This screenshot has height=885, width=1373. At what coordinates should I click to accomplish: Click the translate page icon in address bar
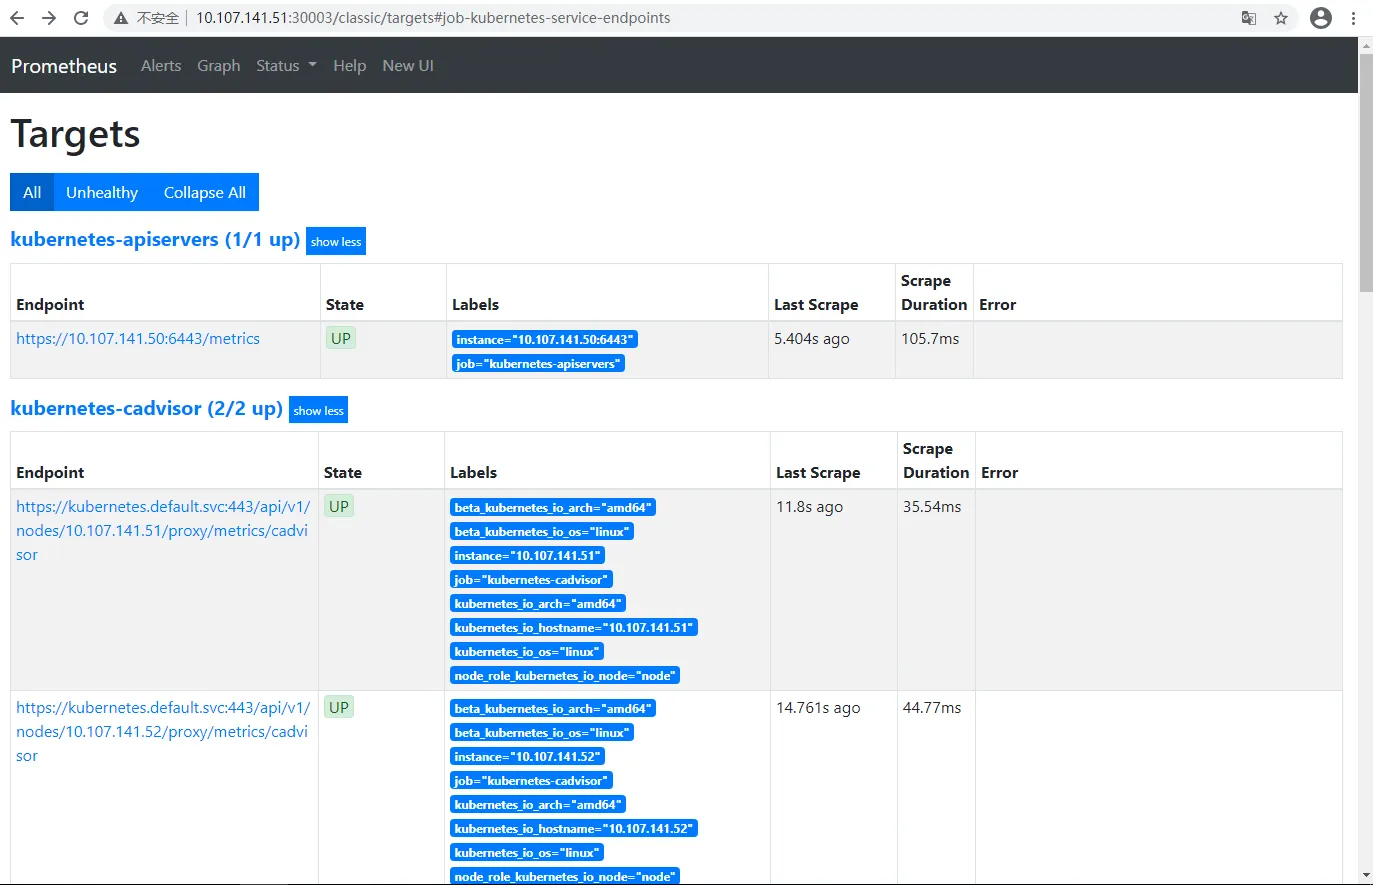(1248, 18)
